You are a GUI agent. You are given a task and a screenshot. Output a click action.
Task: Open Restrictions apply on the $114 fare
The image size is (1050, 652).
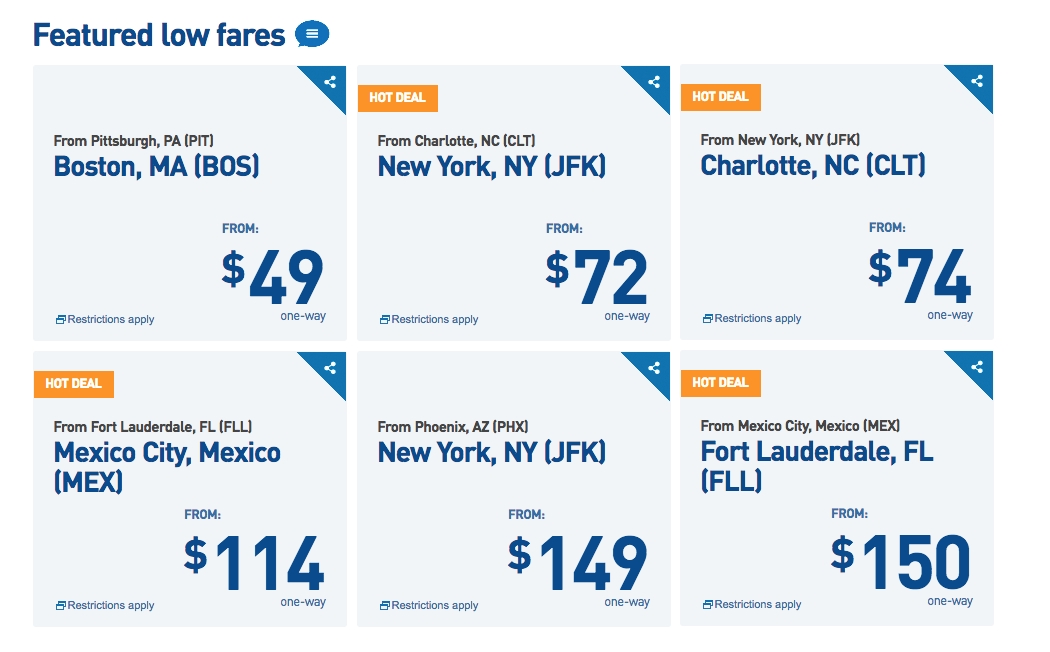[105, 605]
